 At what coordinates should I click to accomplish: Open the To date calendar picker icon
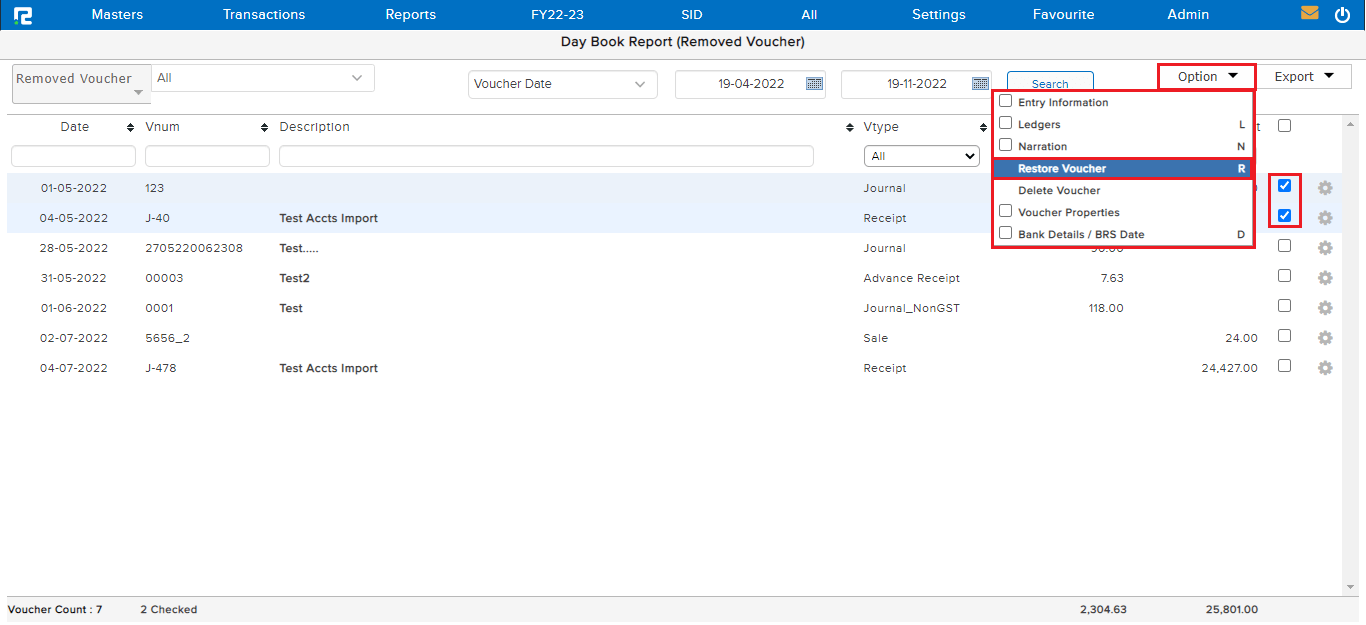click(x=980, y=84)
